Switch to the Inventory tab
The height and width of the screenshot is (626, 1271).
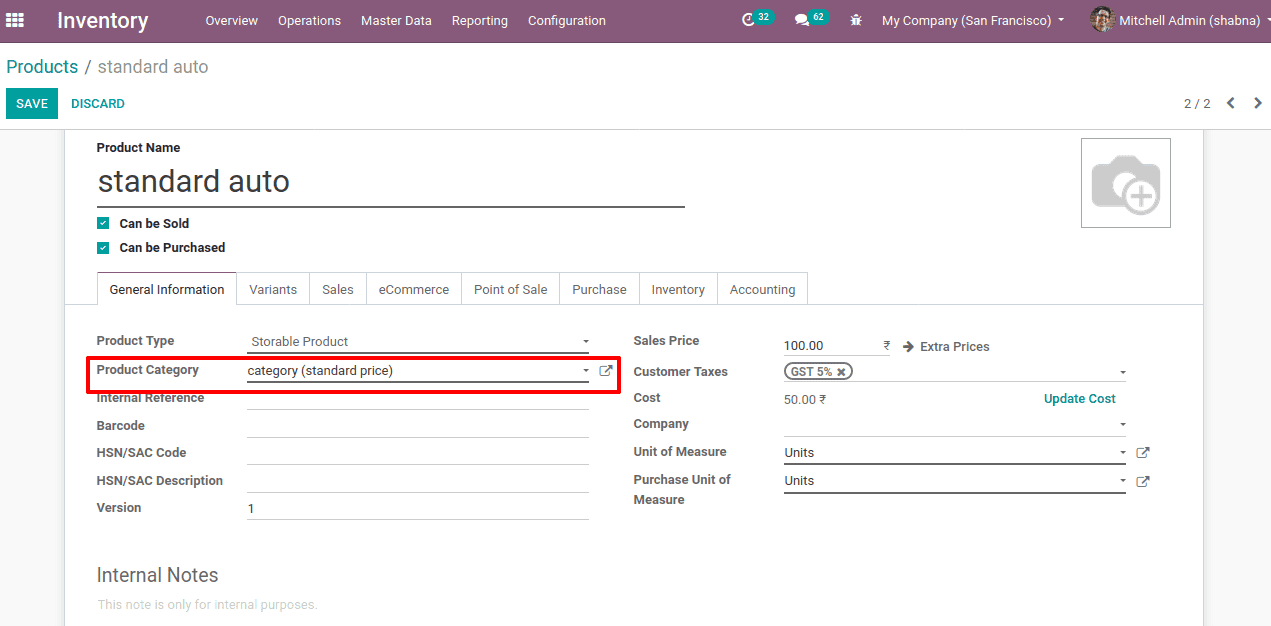point(678,289)
